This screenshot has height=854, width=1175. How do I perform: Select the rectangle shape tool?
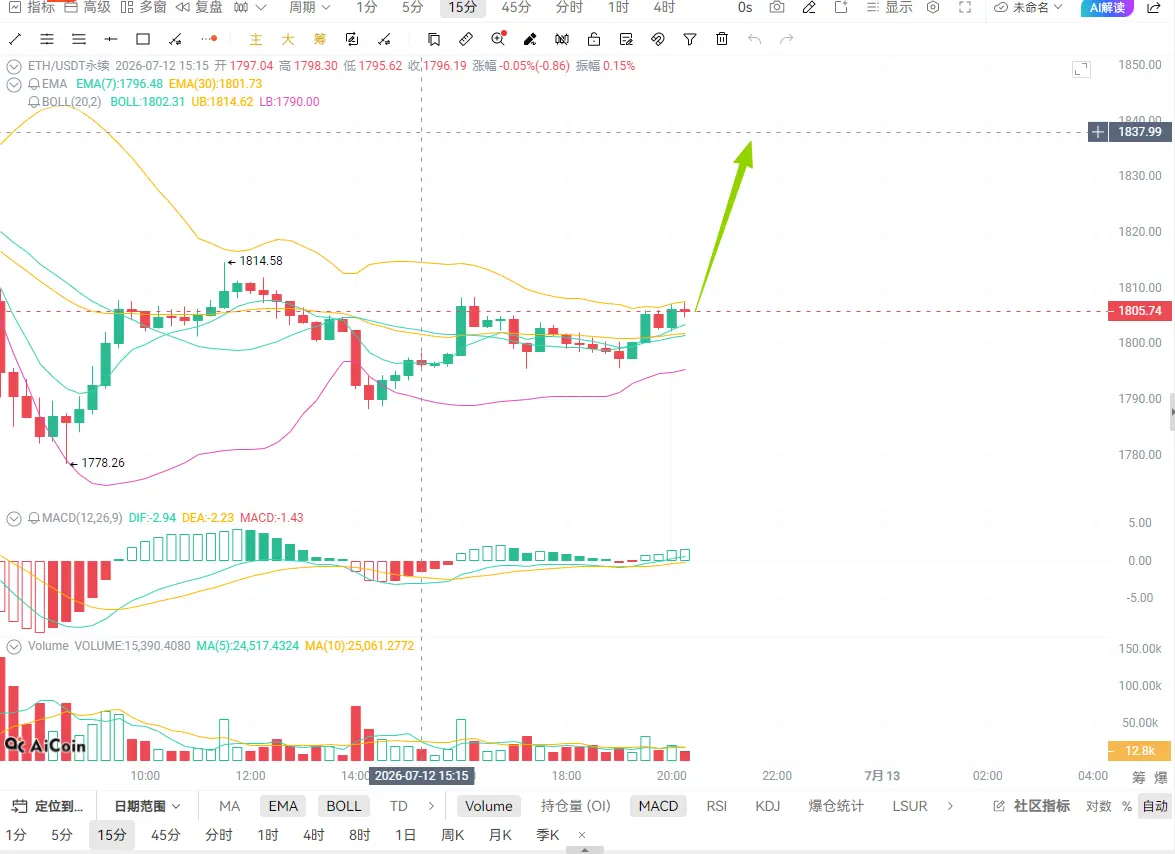(143, 39)
